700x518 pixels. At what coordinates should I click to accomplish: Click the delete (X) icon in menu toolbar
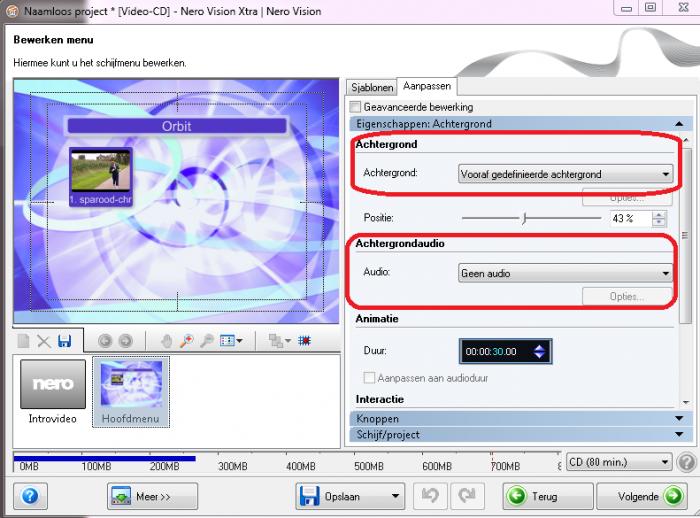pos(44,341)
